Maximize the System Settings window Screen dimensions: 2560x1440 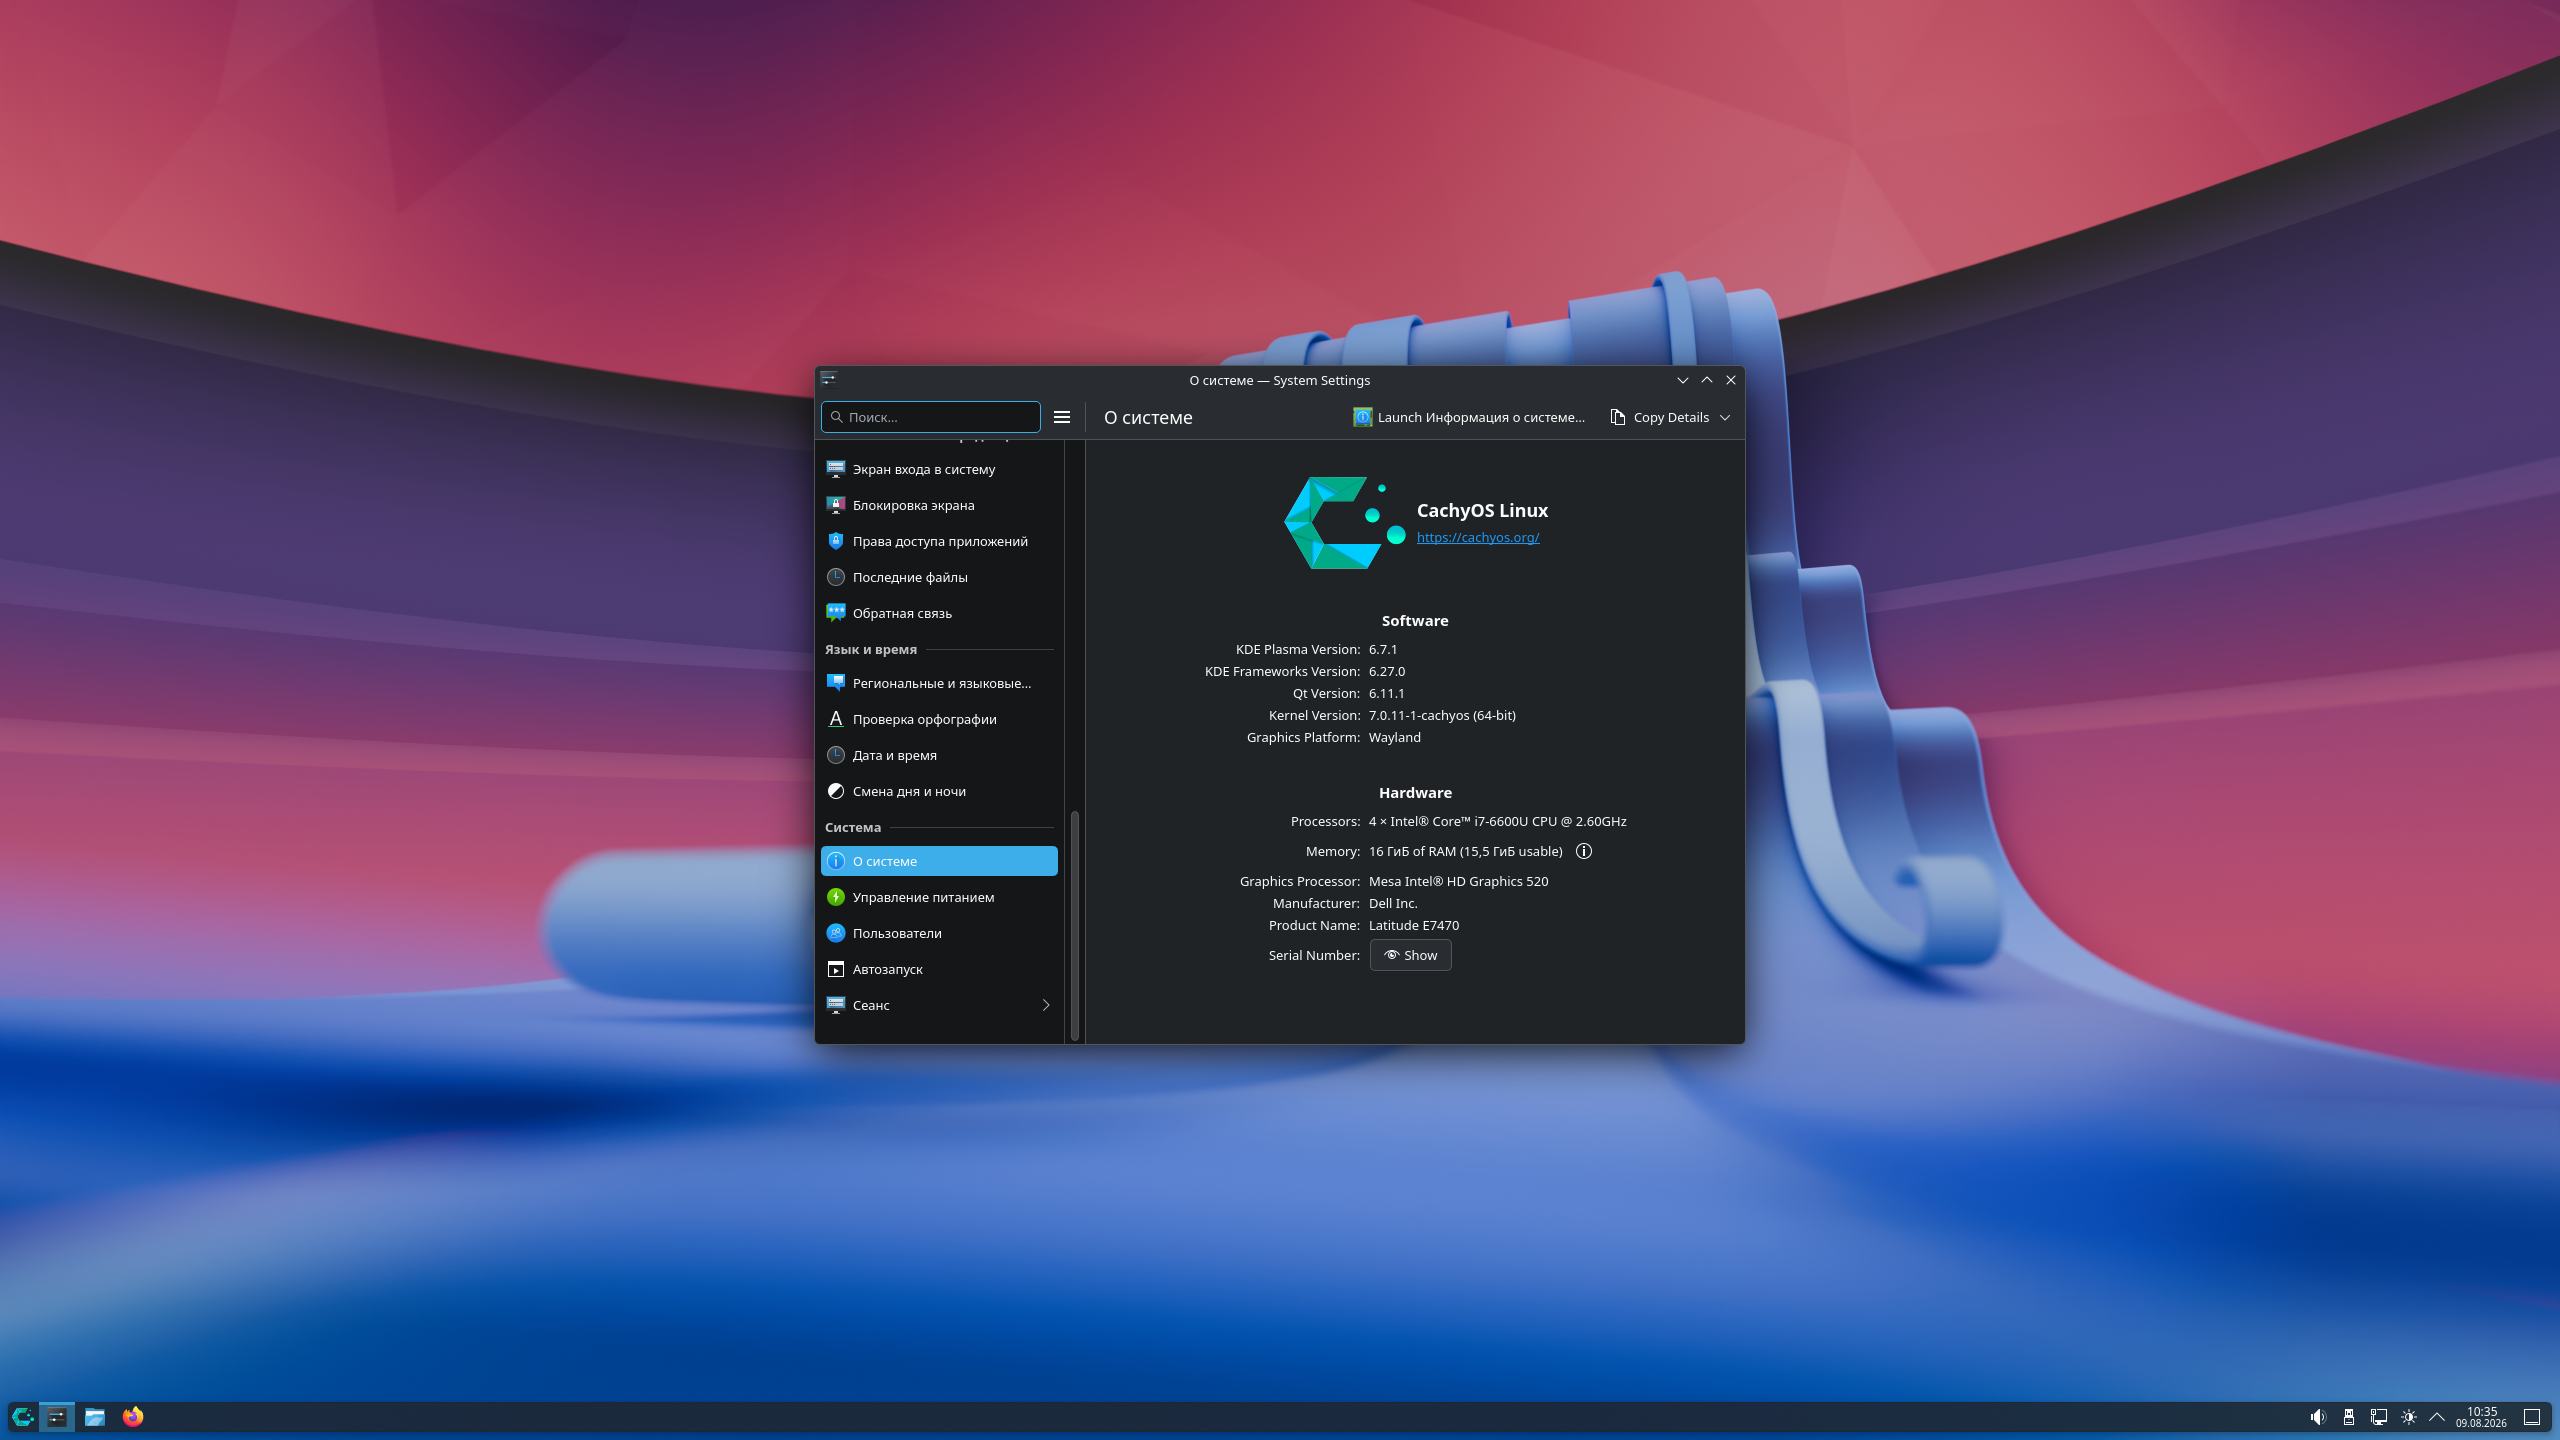pyautogui.click(x=1707, y=380)
